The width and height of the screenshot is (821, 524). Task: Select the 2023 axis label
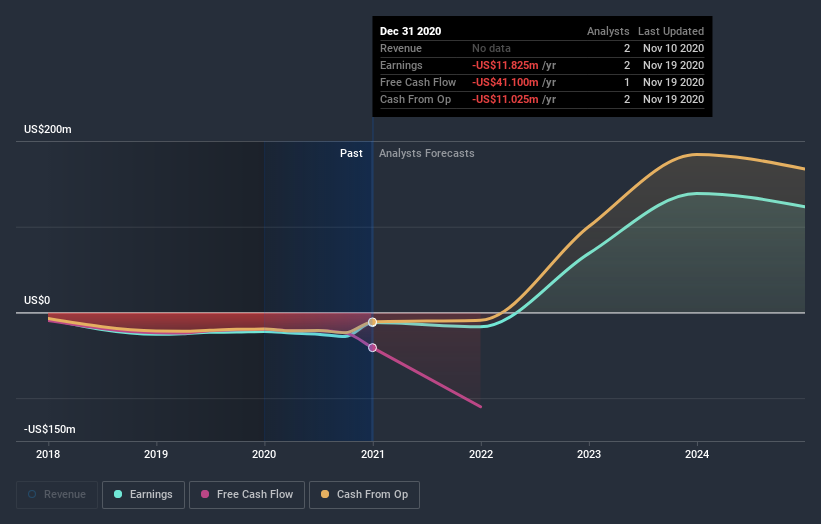coord(589,454)
